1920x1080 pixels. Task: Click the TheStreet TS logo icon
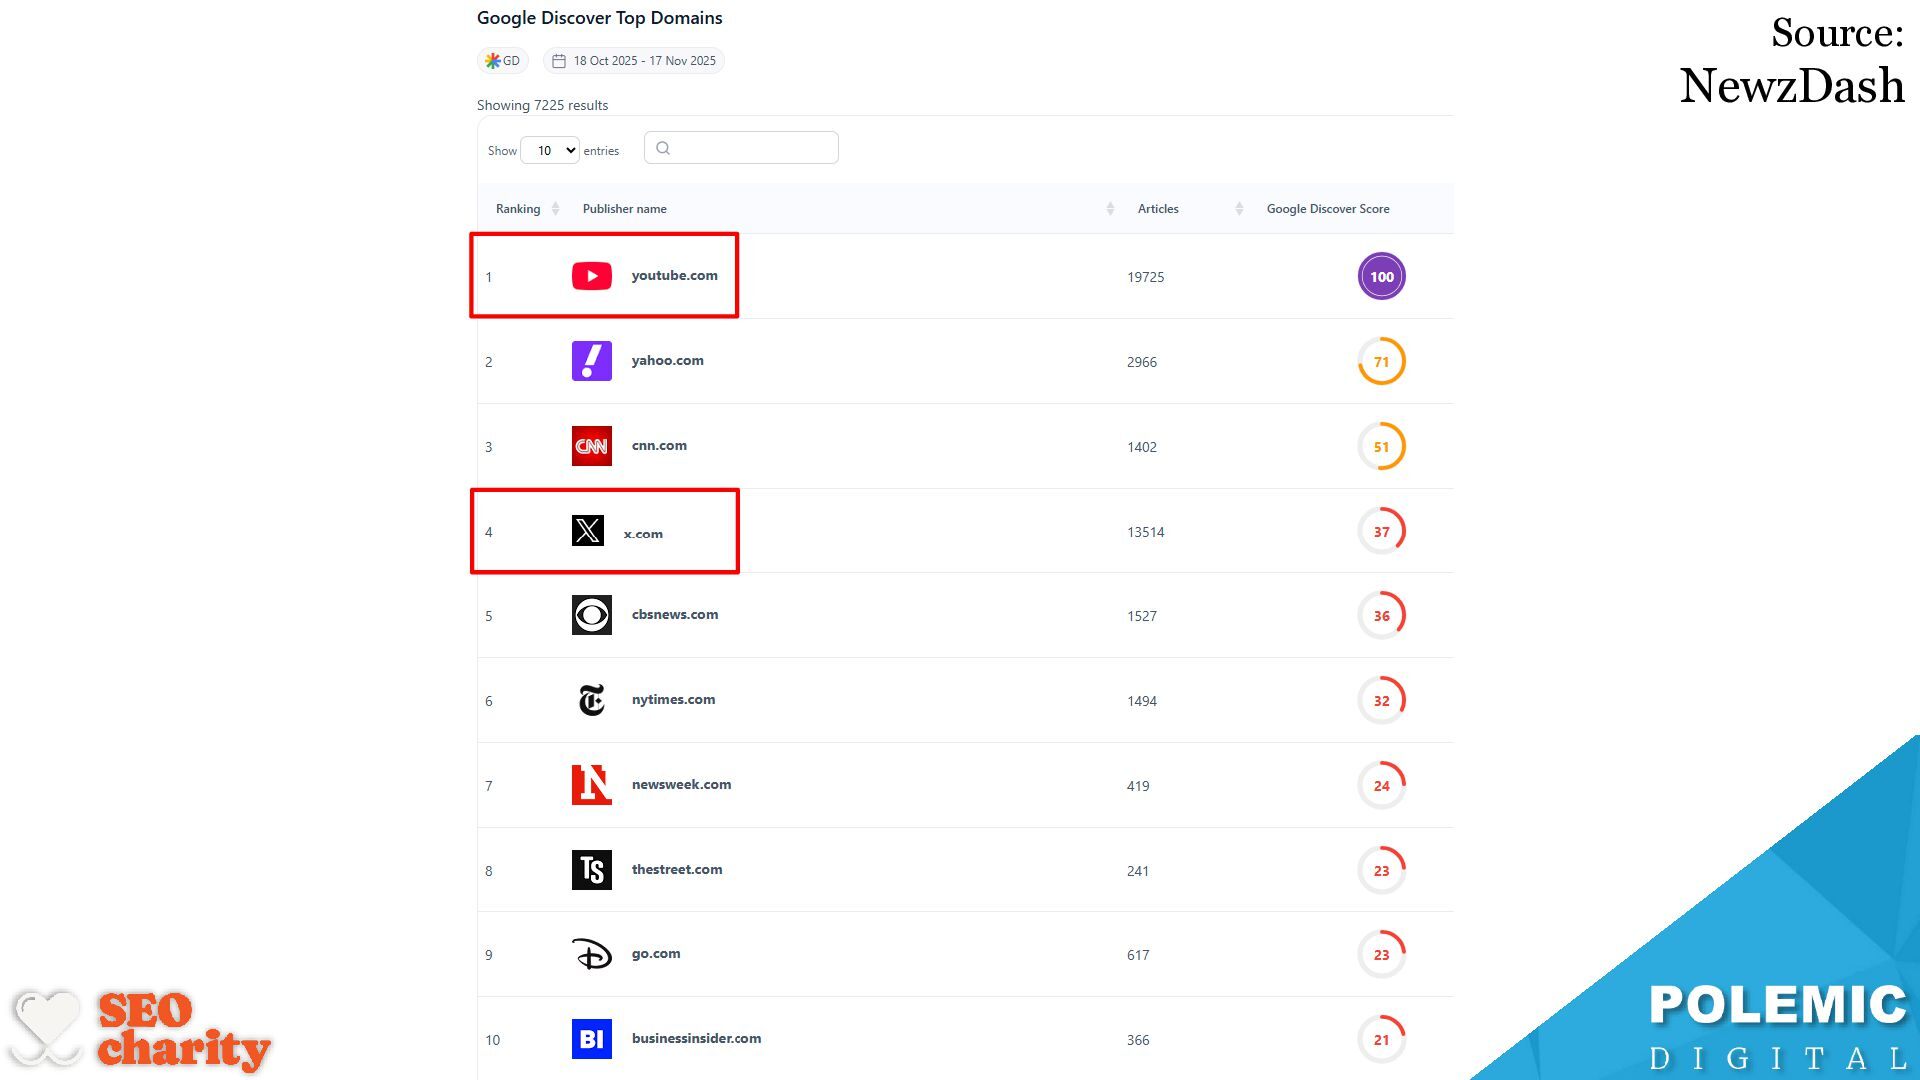[591, 870]
